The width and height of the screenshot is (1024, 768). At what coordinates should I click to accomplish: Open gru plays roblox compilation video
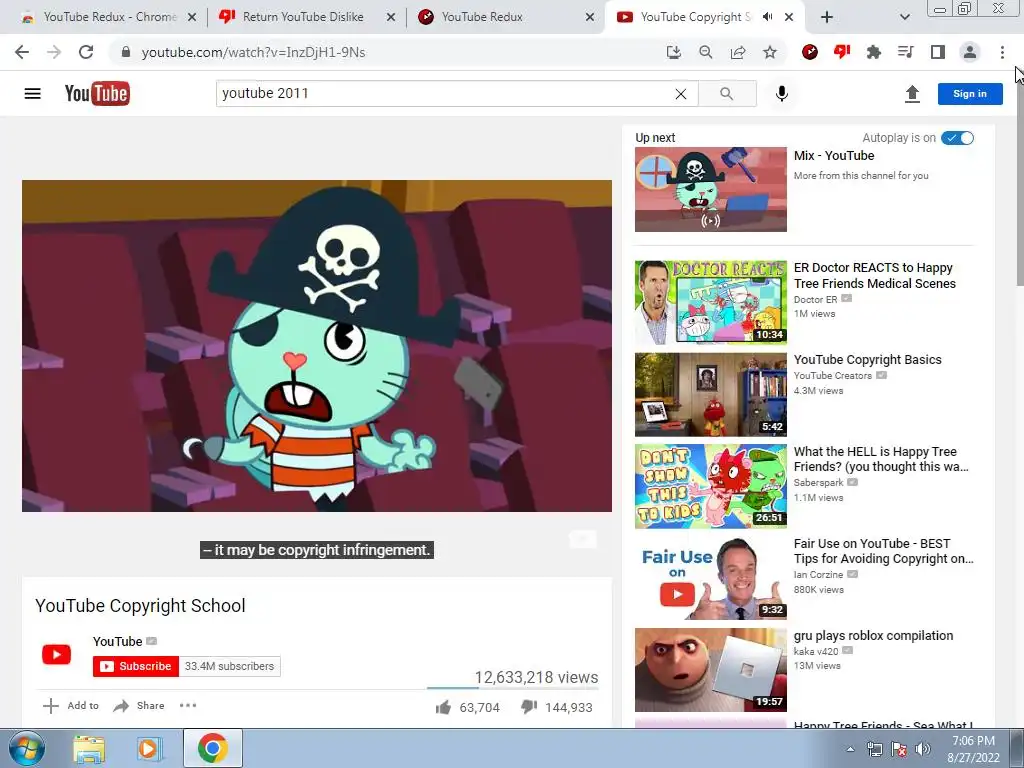point(873,635)
